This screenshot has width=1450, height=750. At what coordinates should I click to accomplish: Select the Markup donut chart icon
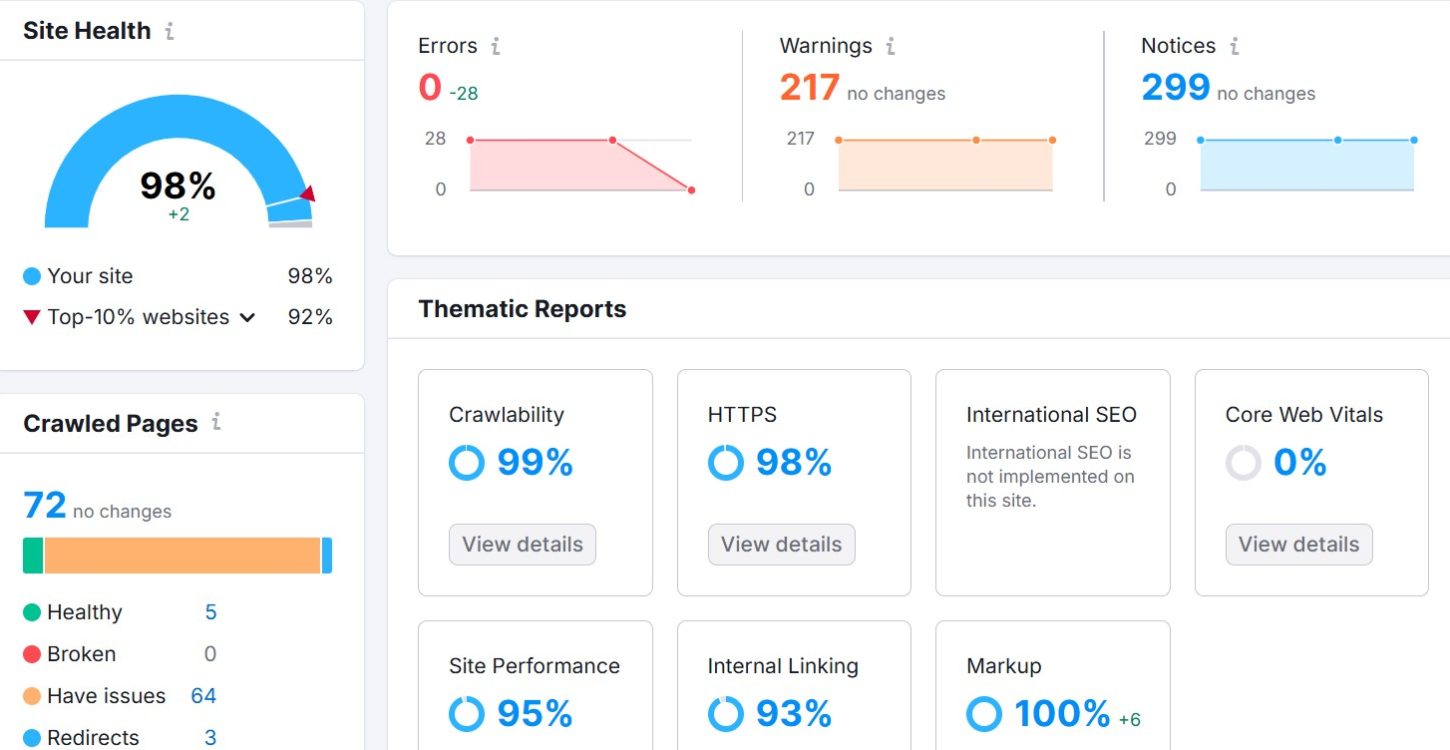click(x=984, y=714)
